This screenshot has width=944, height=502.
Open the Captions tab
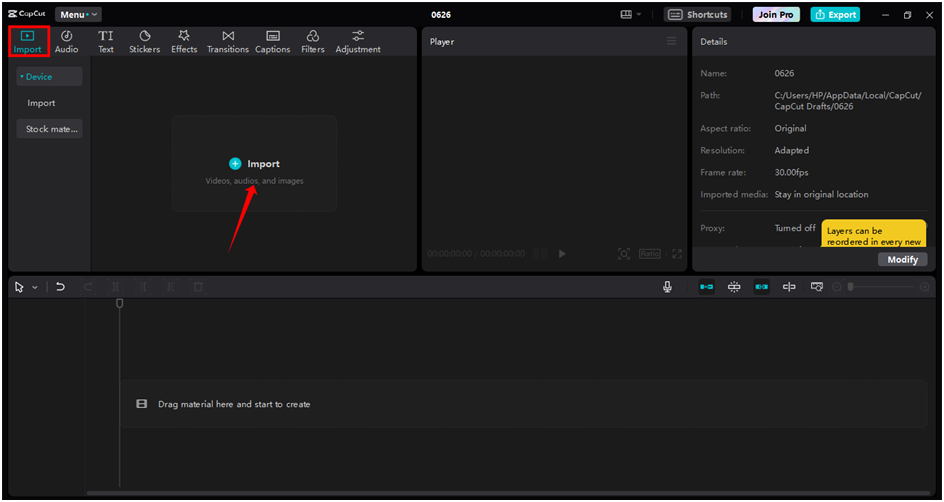pyautogui.click(x=273, y=42)
